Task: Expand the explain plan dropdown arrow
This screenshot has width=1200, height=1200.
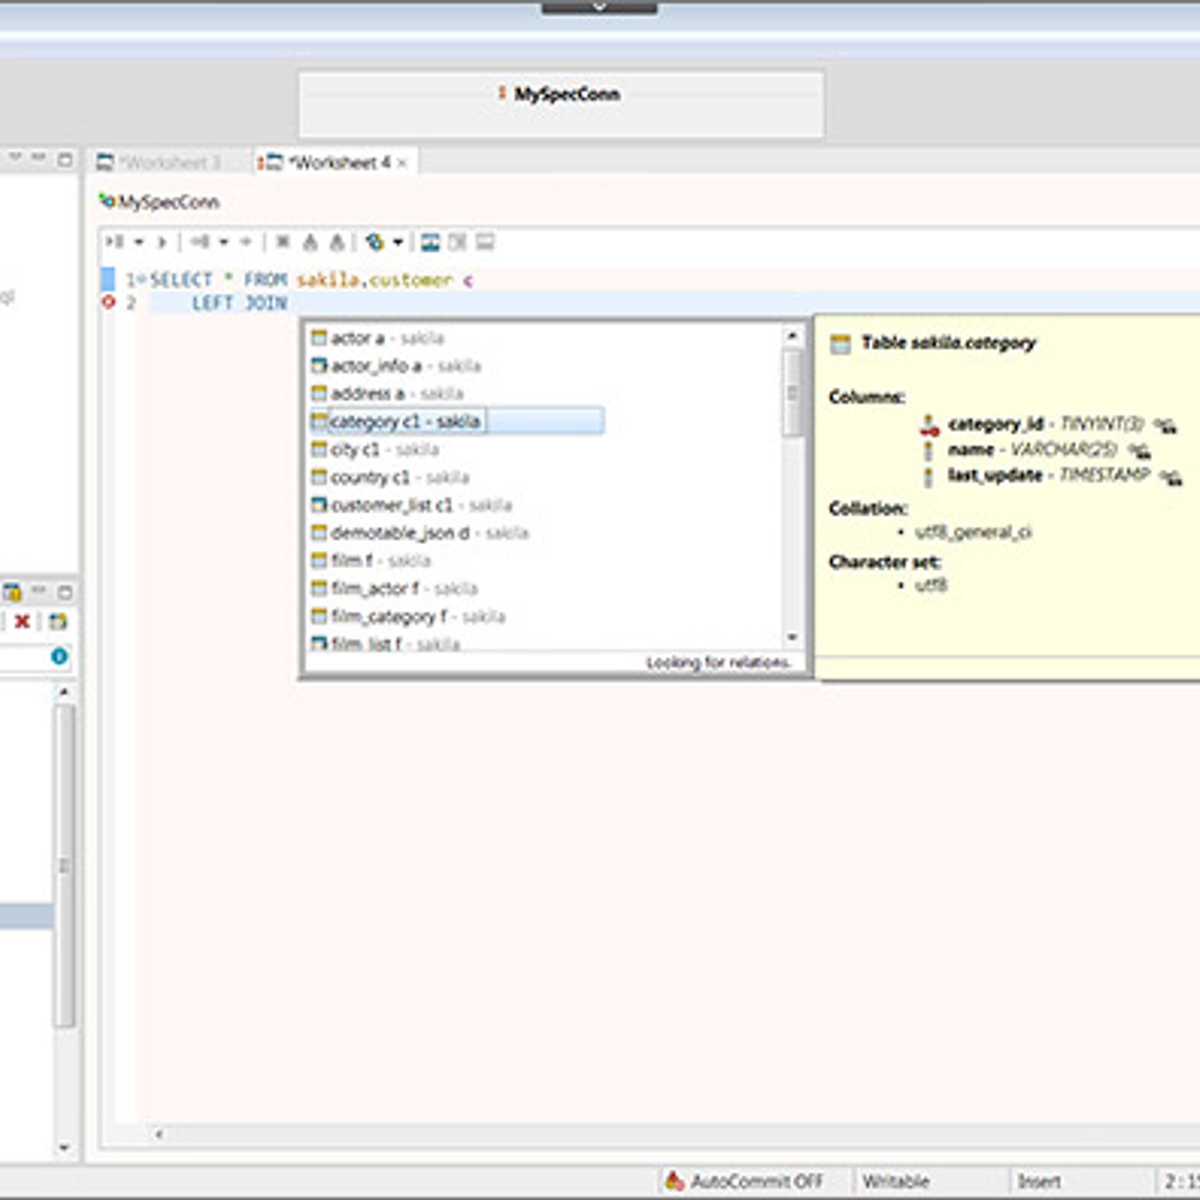Action: pyautogui.click(x=224, y=242)
